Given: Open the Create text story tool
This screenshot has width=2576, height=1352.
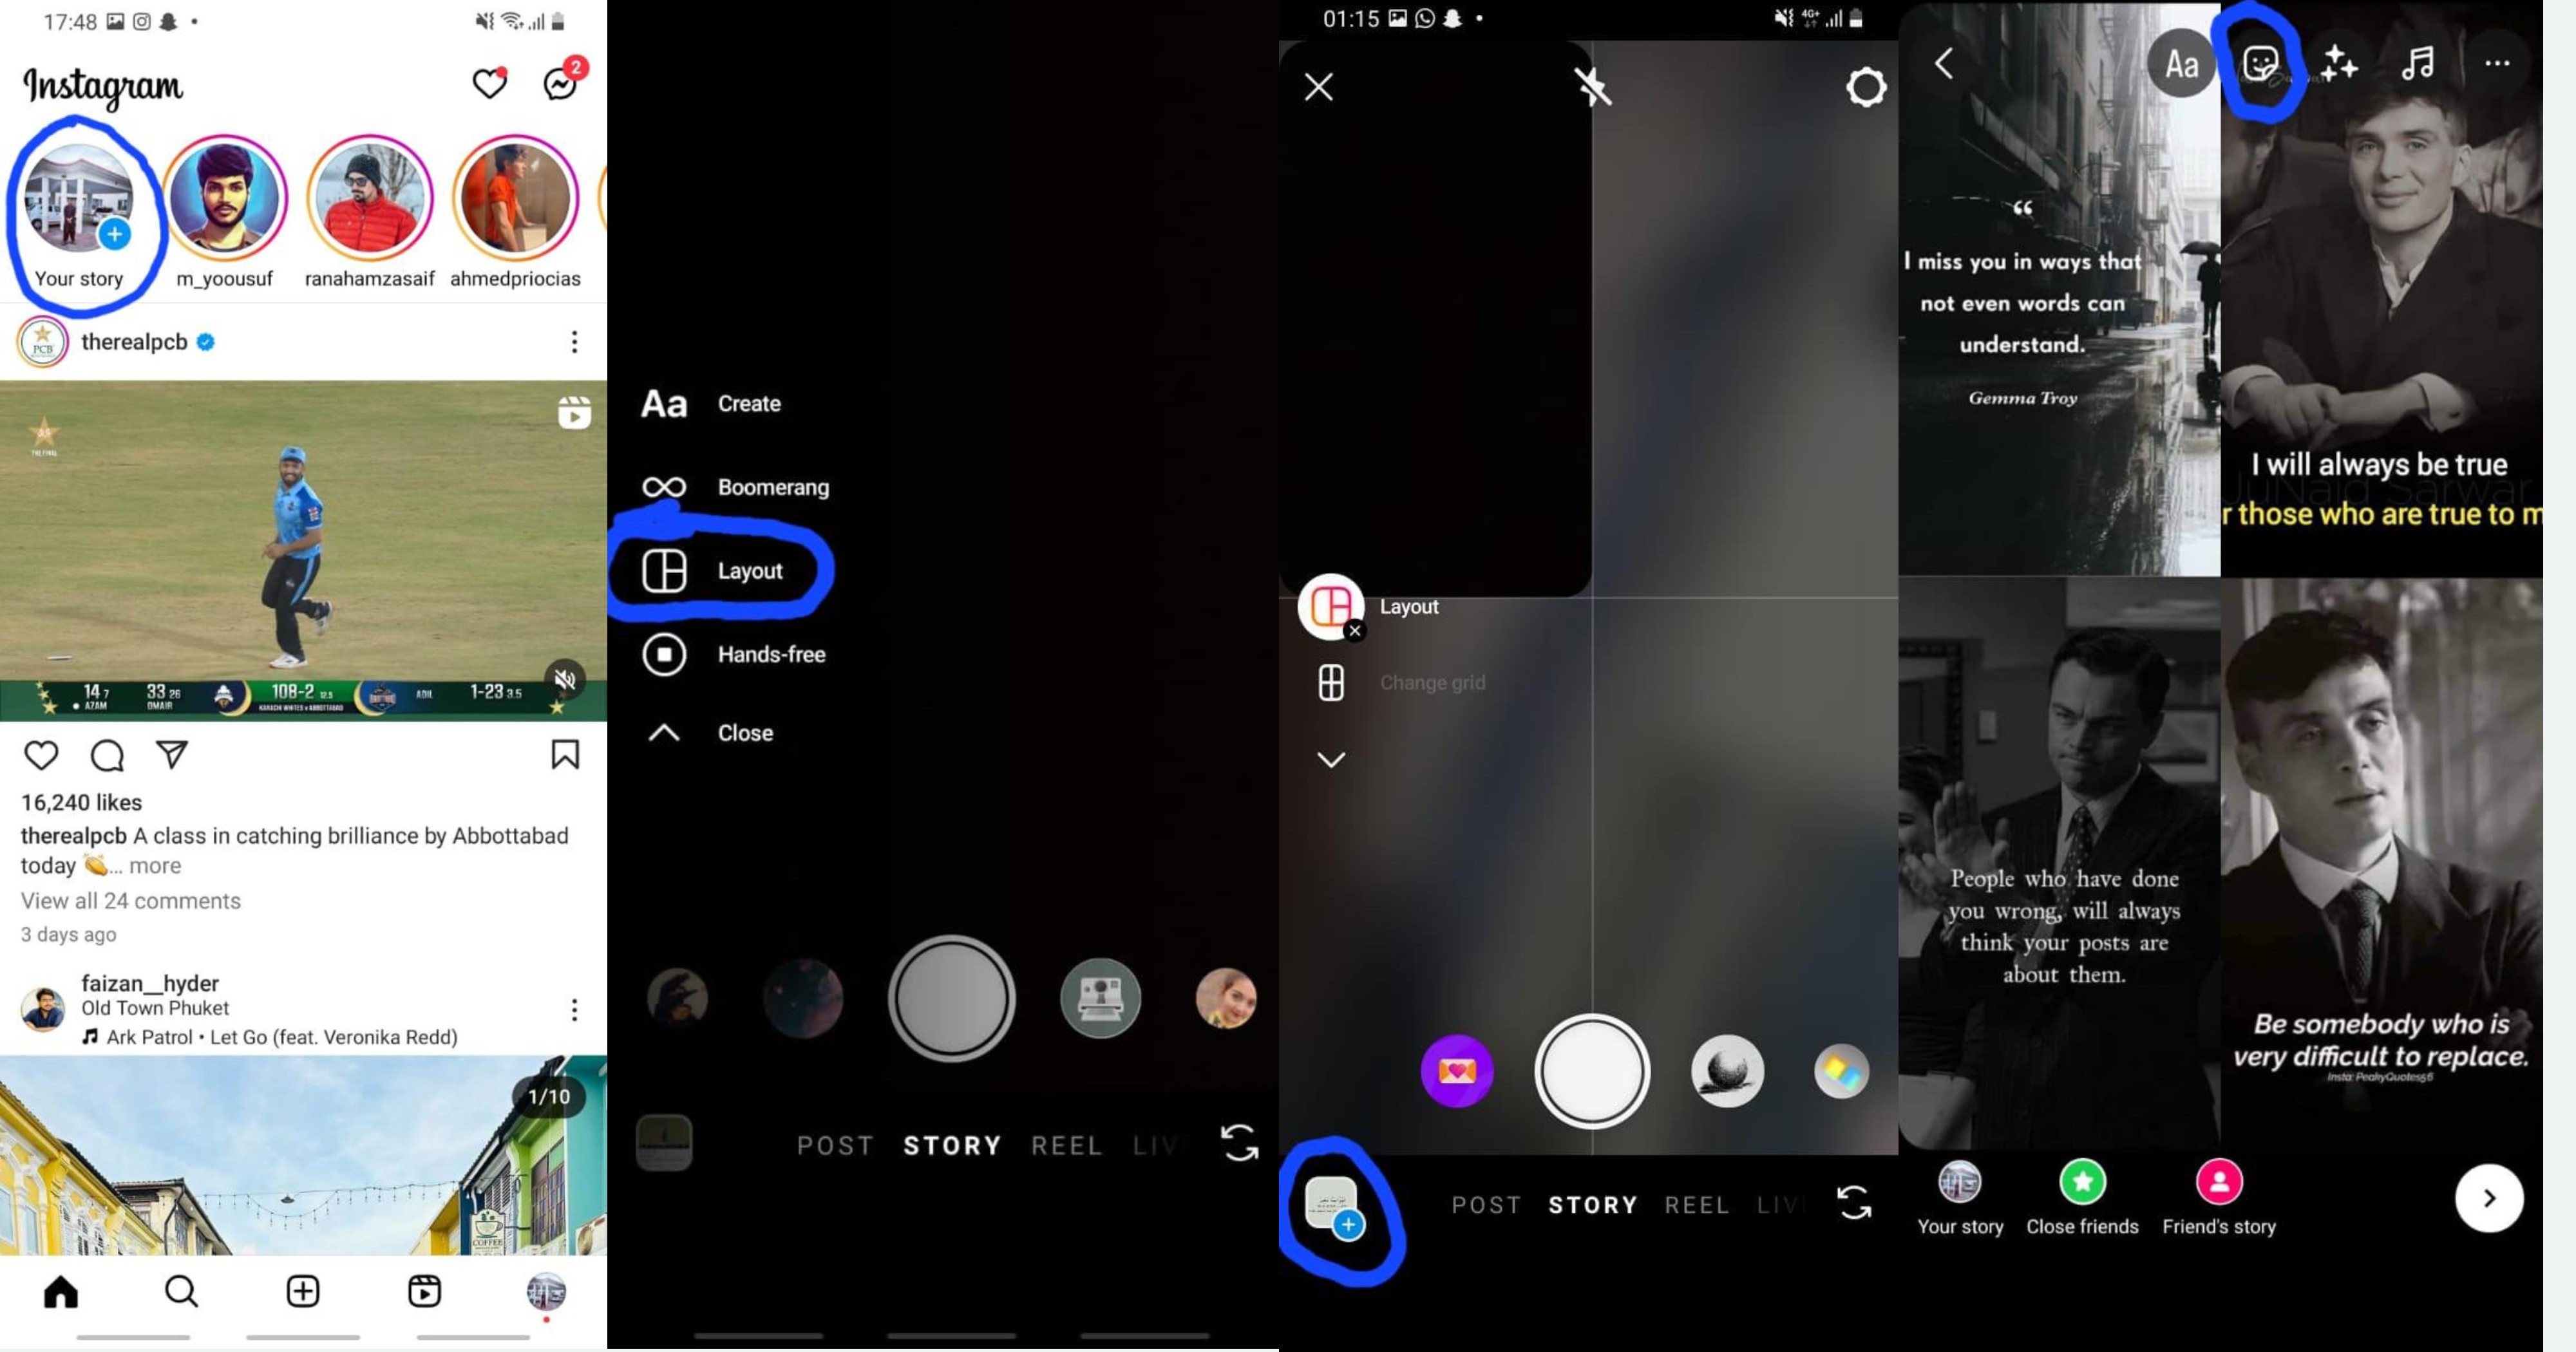Looking at the screenshot, I should click(x=707, y=404).
